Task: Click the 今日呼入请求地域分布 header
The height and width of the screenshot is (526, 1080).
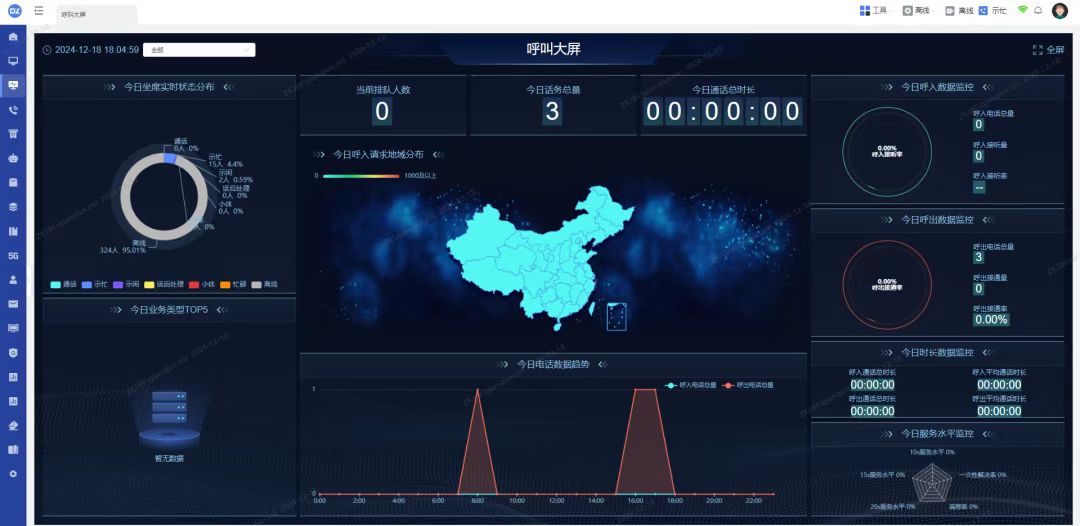Action: [x=378, y=154]
